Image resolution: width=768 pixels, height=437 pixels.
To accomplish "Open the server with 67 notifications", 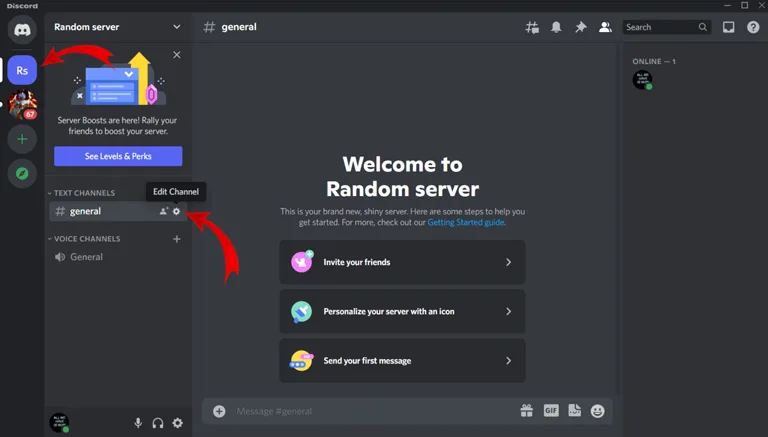I will tap(22, 104).
